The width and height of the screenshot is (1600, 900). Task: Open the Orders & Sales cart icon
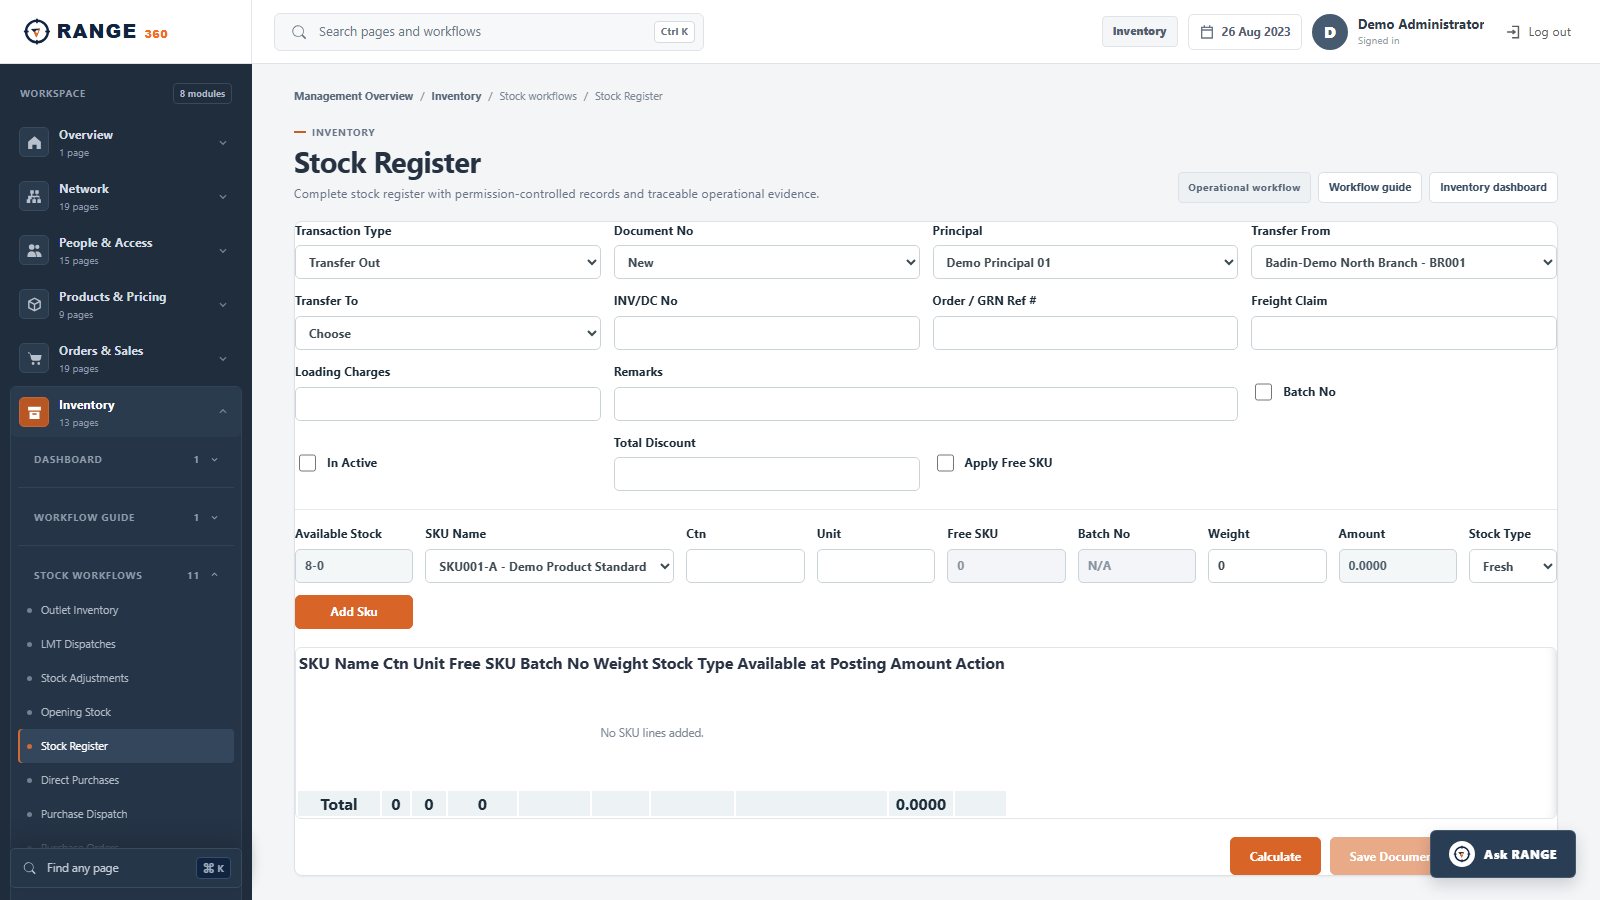(34, 358)
